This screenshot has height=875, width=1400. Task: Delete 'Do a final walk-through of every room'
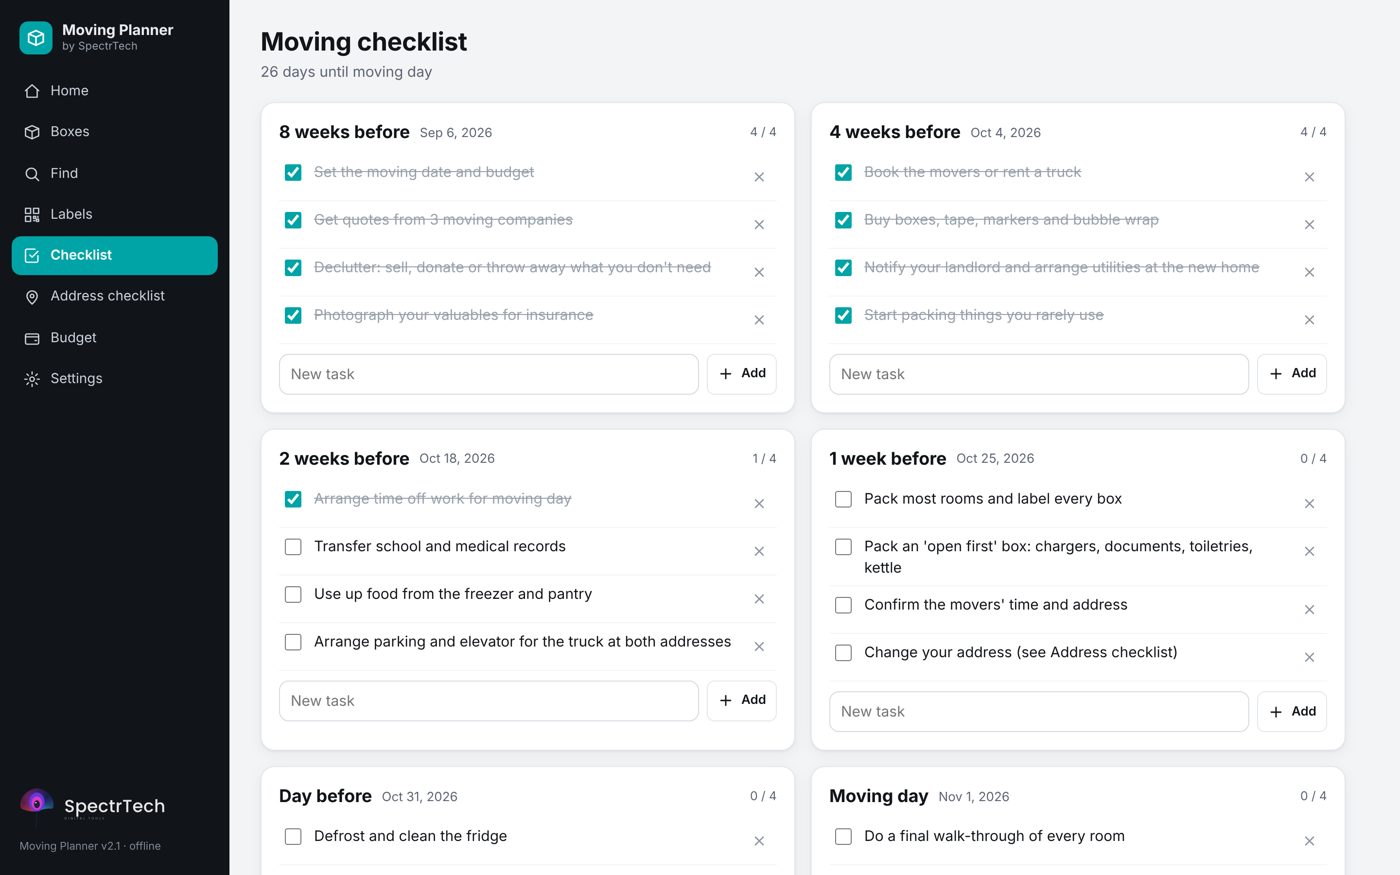pos(1309,841)
